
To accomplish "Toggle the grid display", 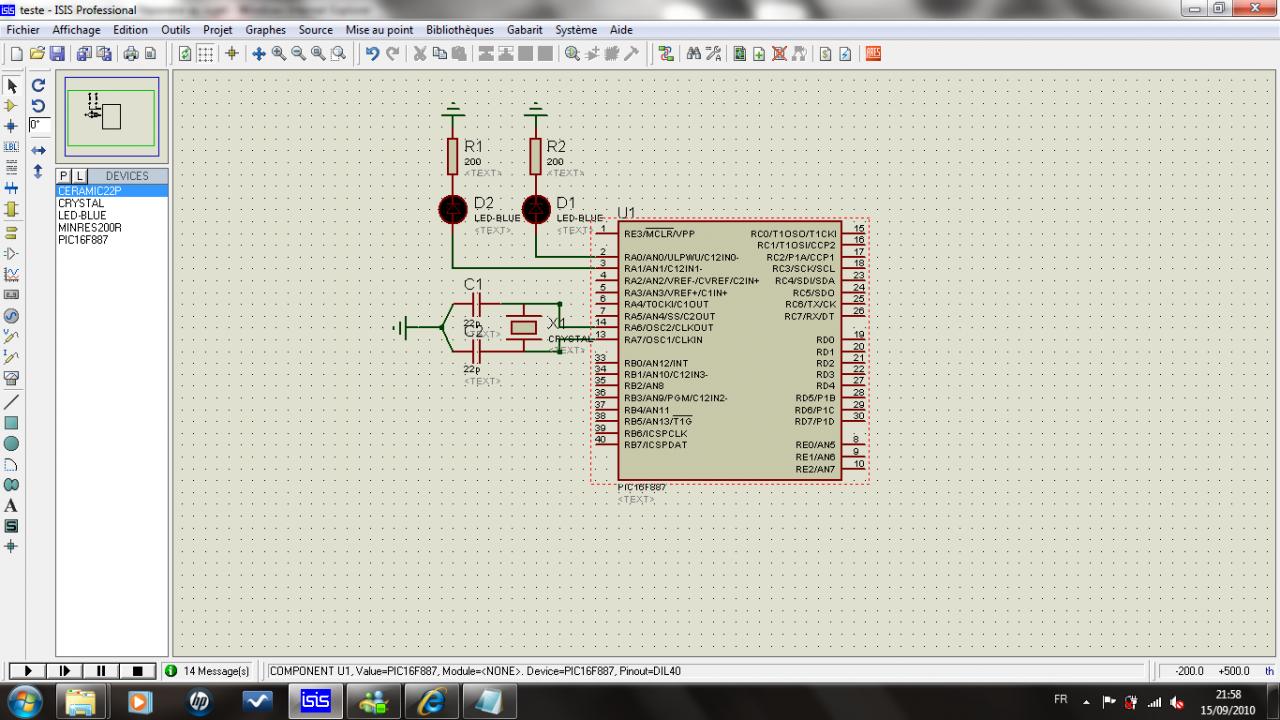I will [x=205, y=53].
